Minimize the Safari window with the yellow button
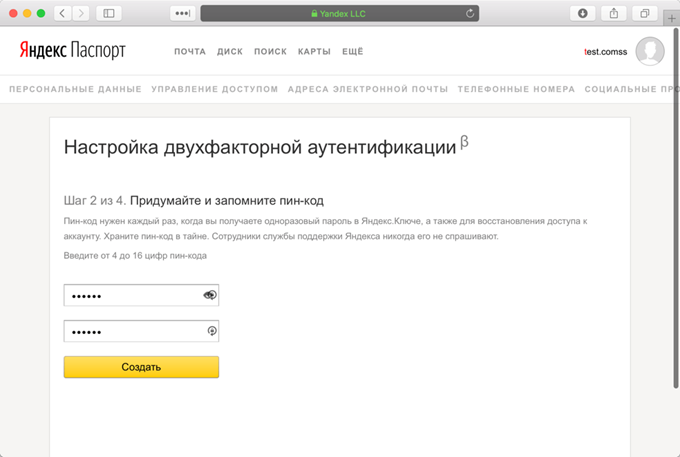This screenshot has height=457, width=680. [27, 13]
